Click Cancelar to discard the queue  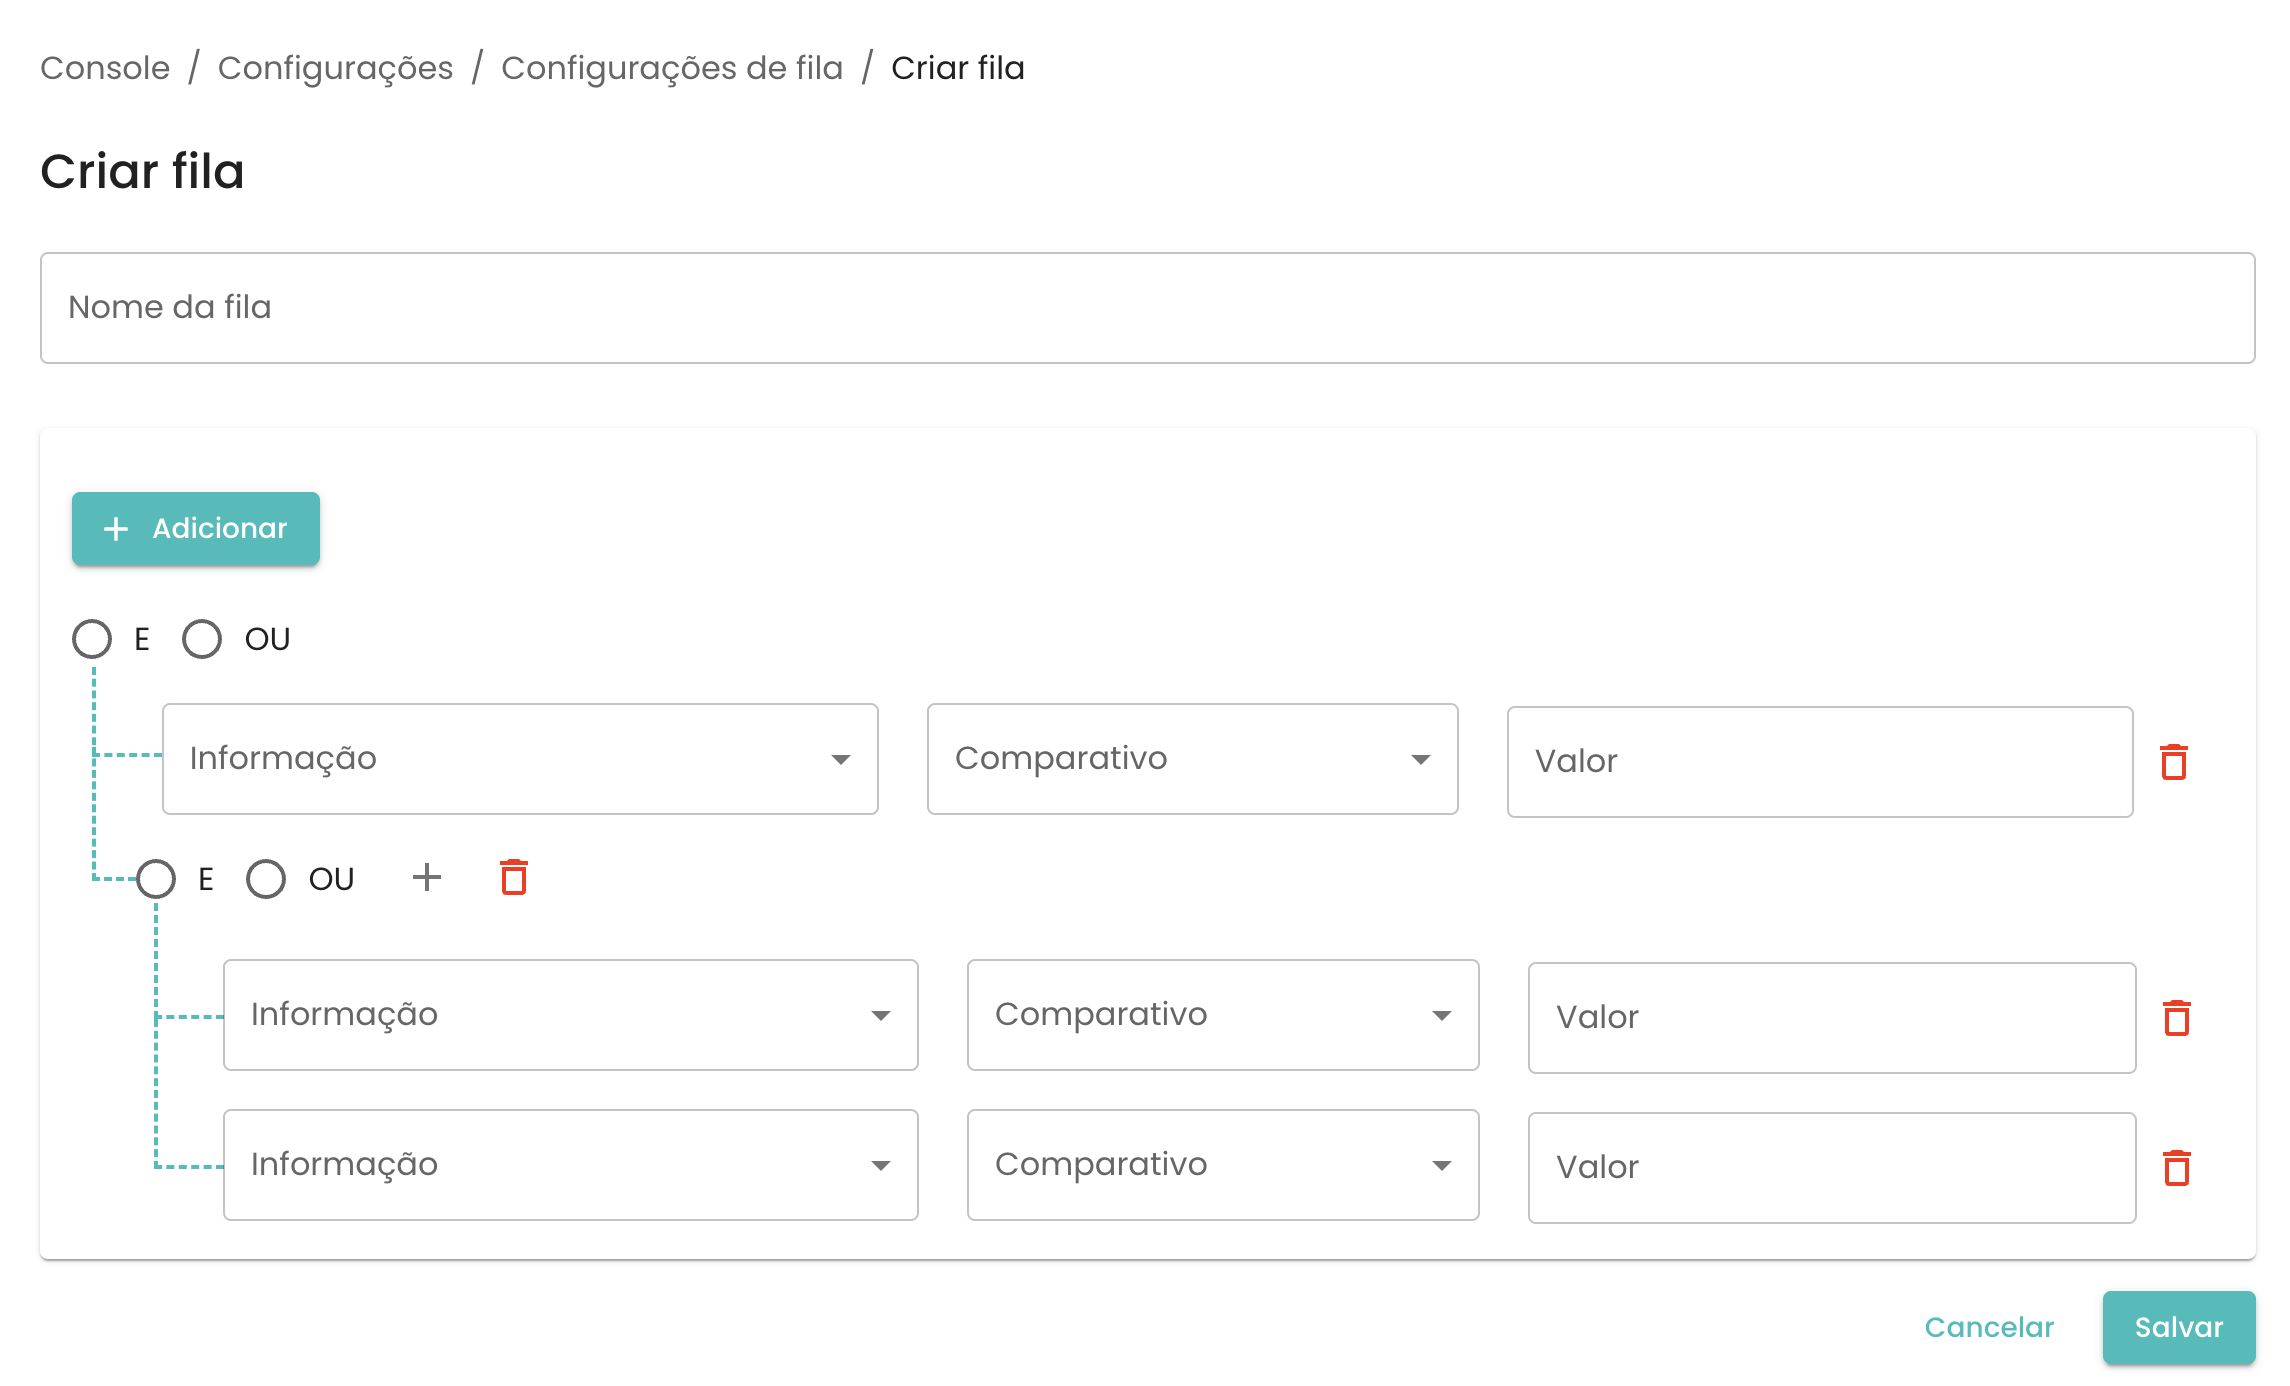[x=1989, y=1327]
